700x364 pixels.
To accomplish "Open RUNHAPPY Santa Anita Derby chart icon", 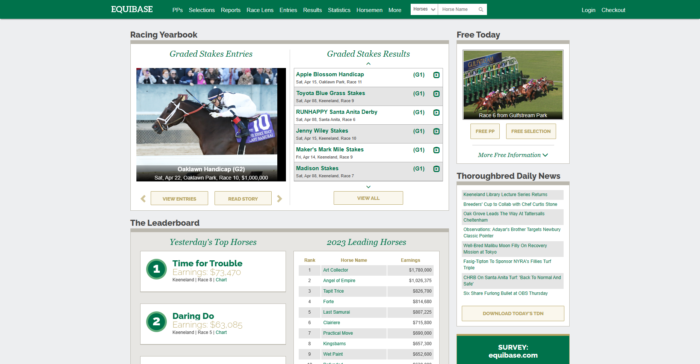I will click(436, 113).
